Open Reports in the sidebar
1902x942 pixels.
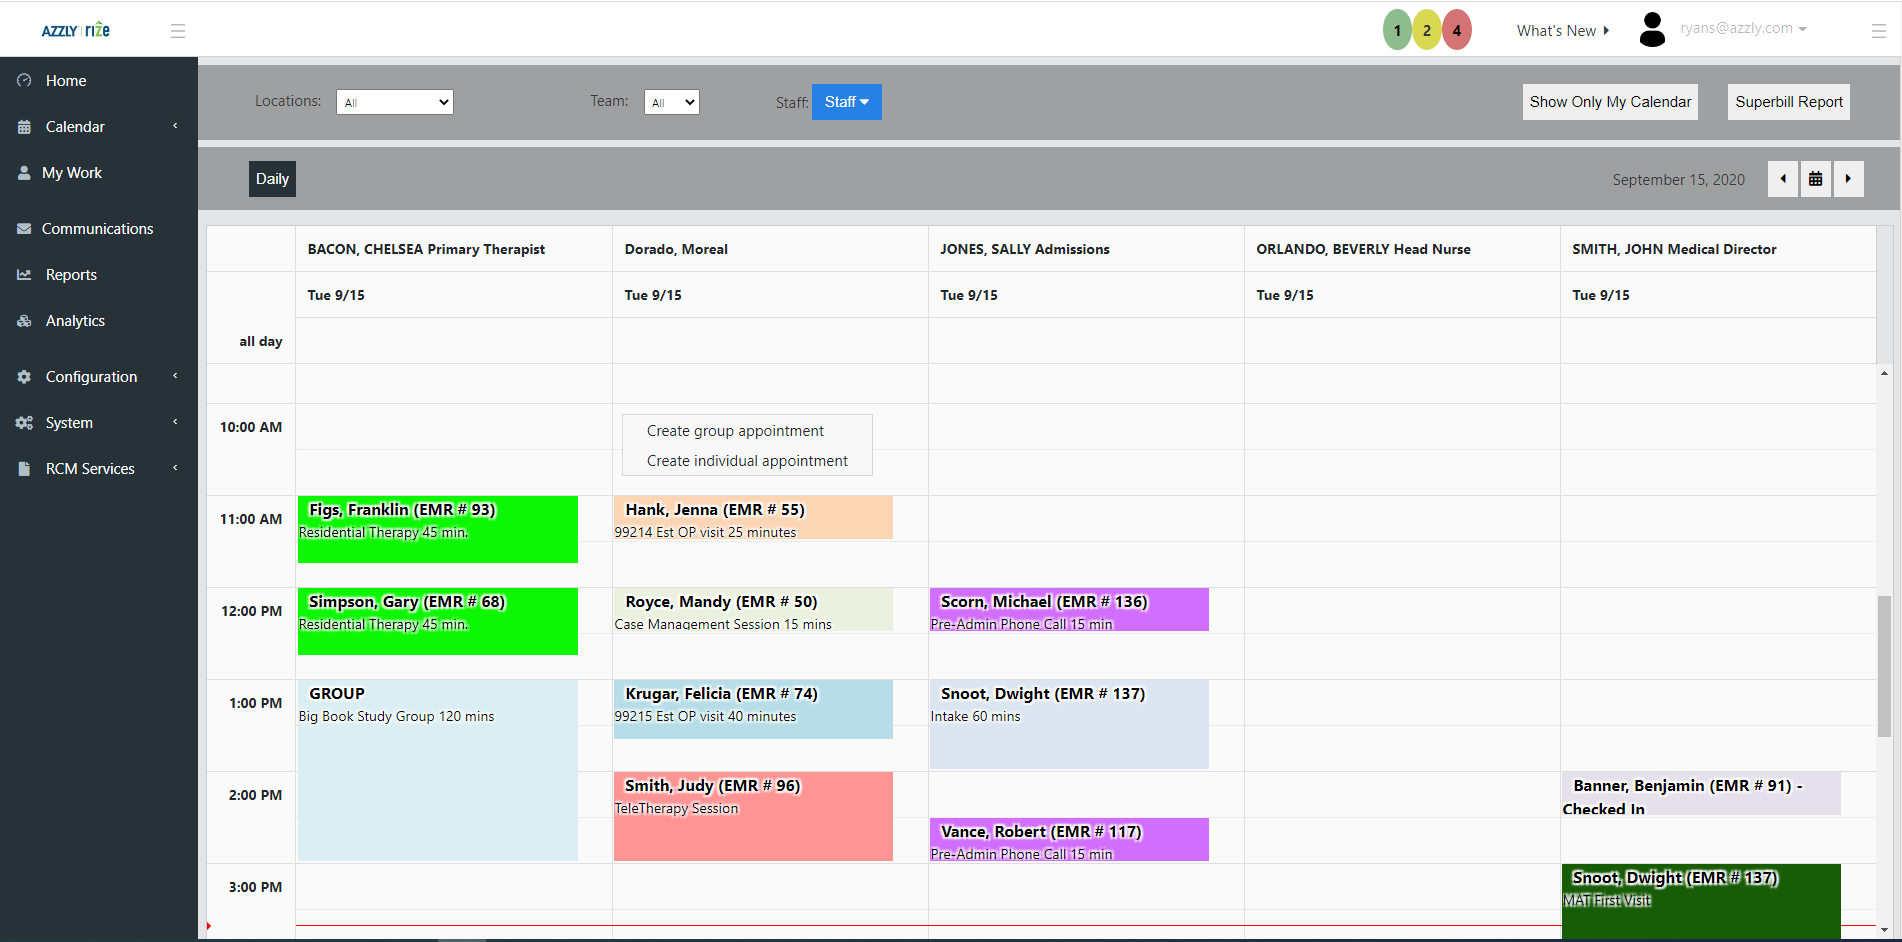pyautogui.click(x=71, y=275)
